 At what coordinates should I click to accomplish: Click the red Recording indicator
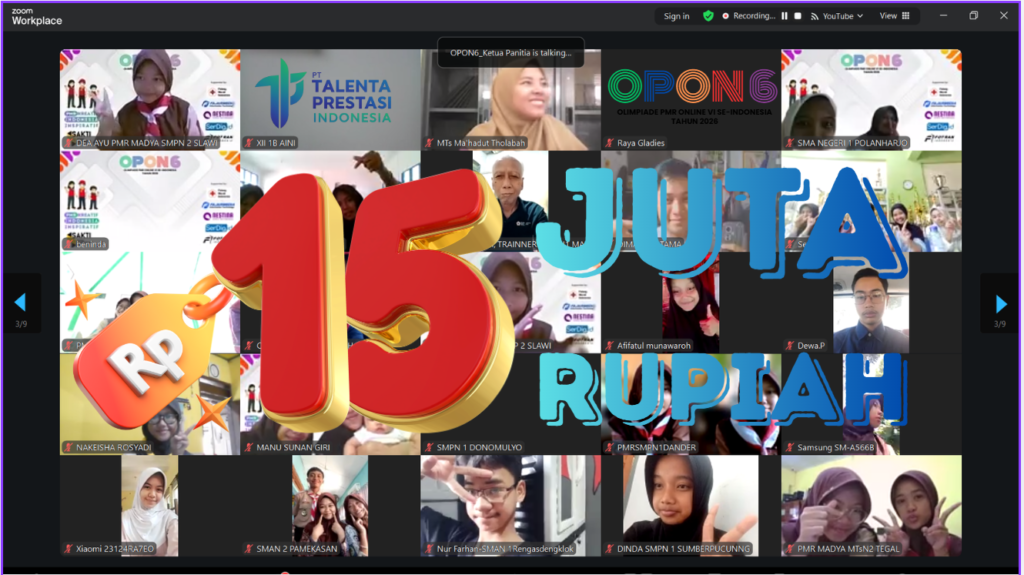pos(748,16)
